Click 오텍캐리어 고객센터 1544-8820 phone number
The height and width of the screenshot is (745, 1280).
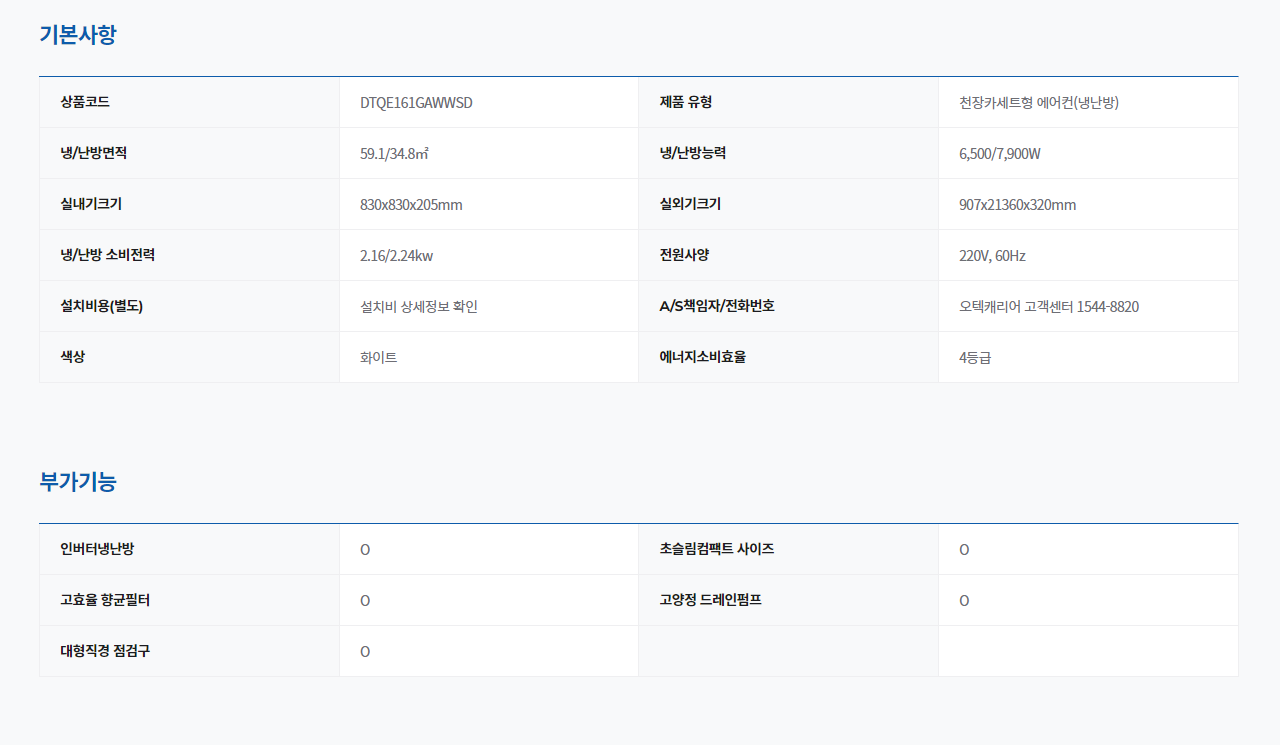(1048, 307)
